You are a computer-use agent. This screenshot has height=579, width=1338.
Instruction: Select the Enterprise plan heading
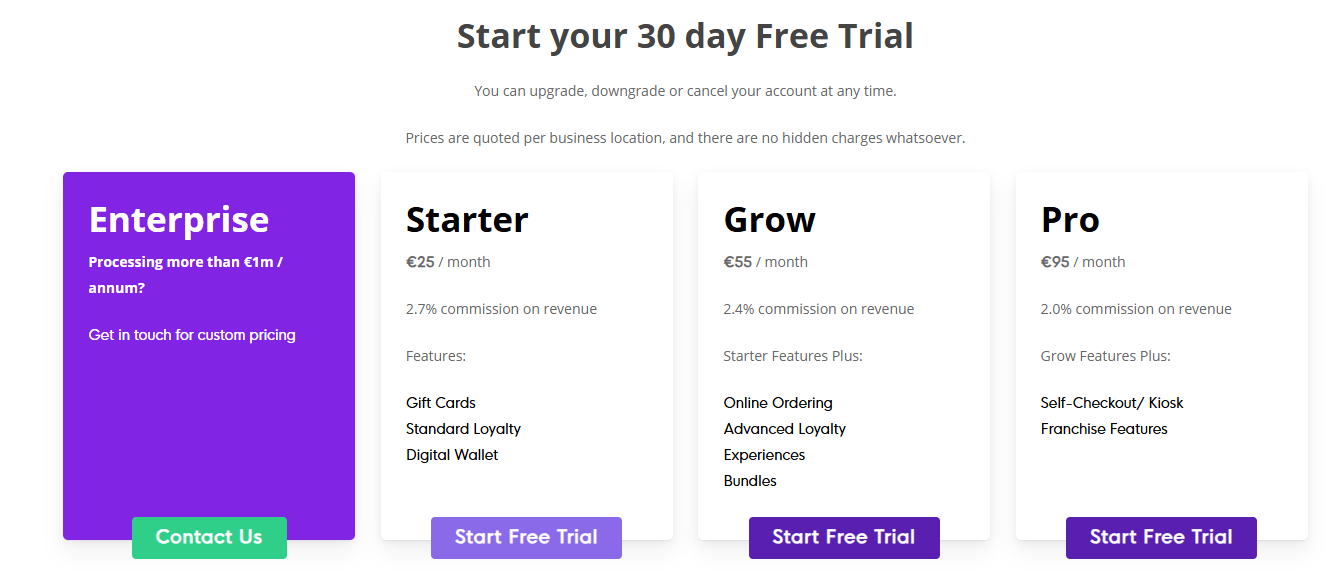(179, 220)
